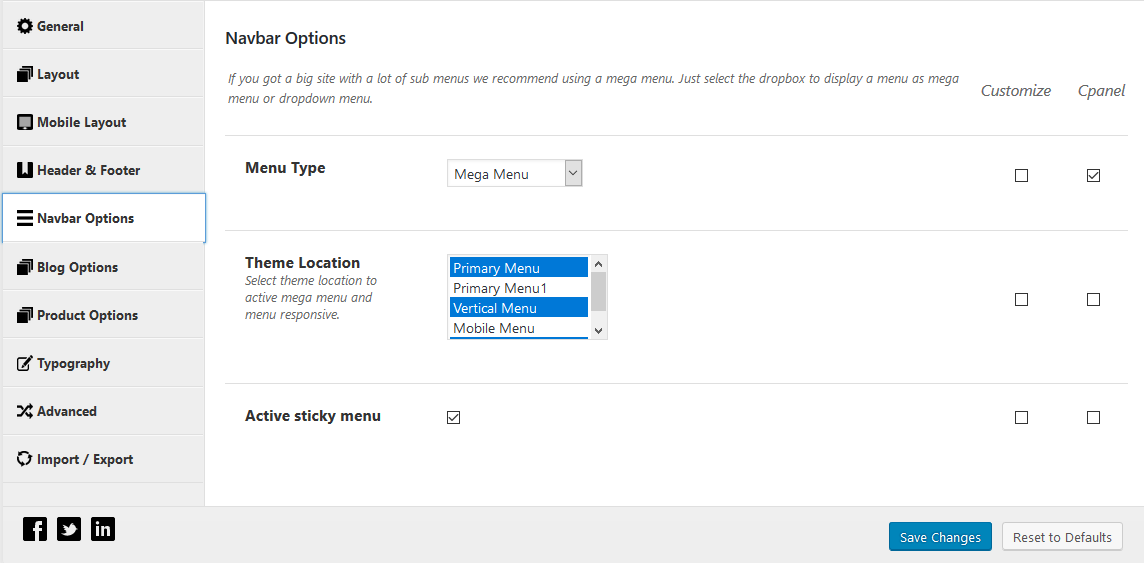1144x563 pixels.
Task: Click the Theme Location list down scroll arrow
Action: tap(598, 330)
